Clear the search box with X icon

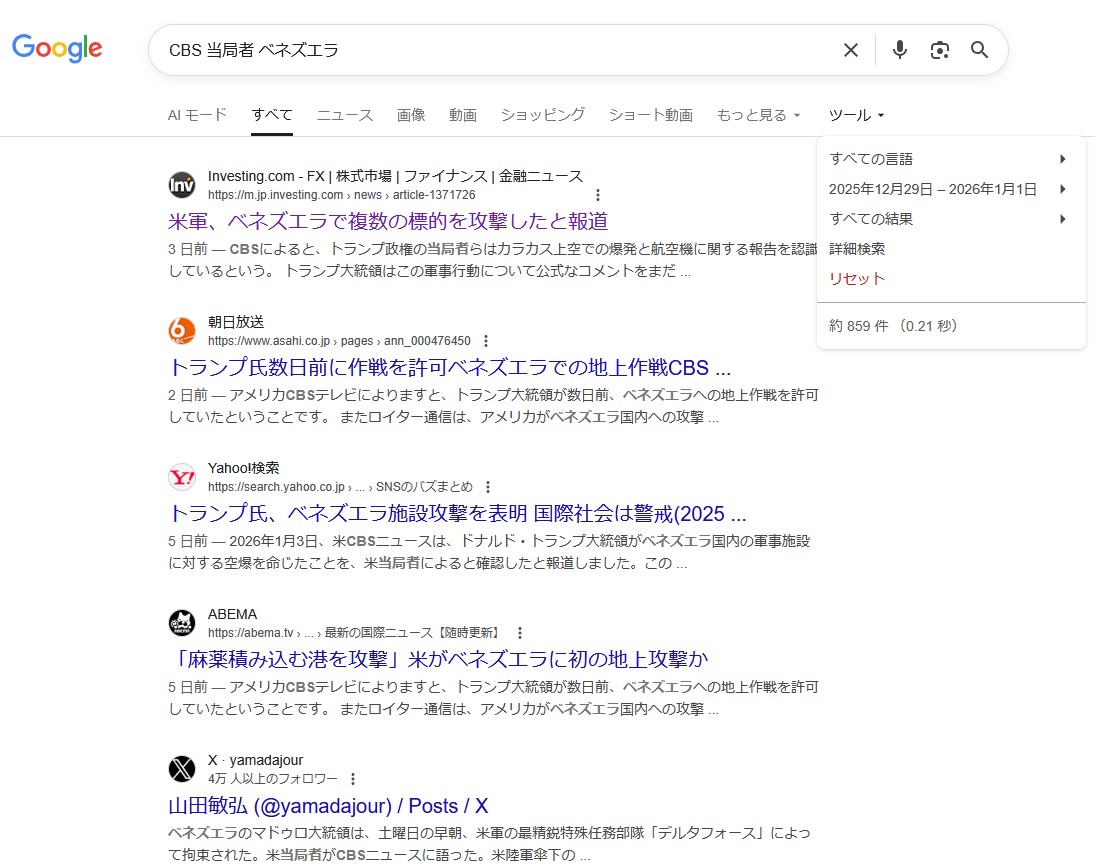click(850, 50)
